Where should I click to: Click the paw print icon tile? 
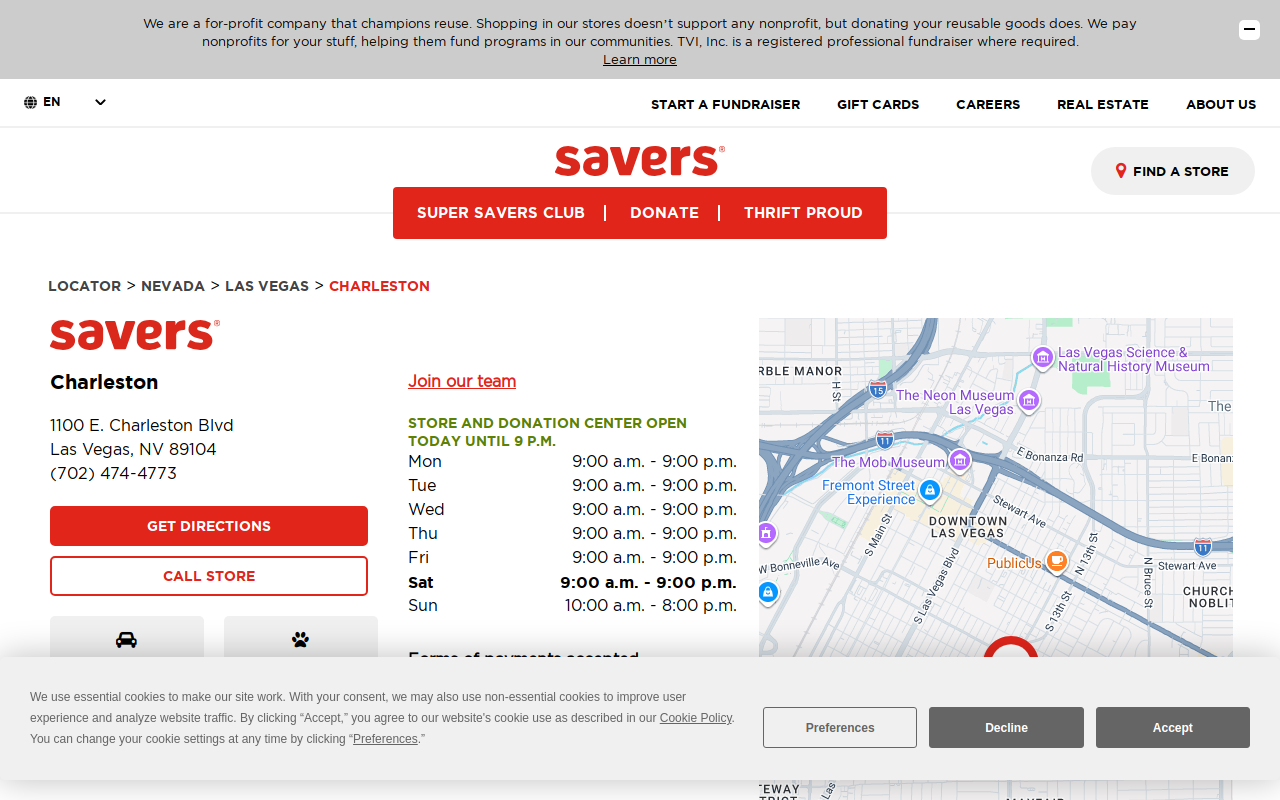[301, 638]
